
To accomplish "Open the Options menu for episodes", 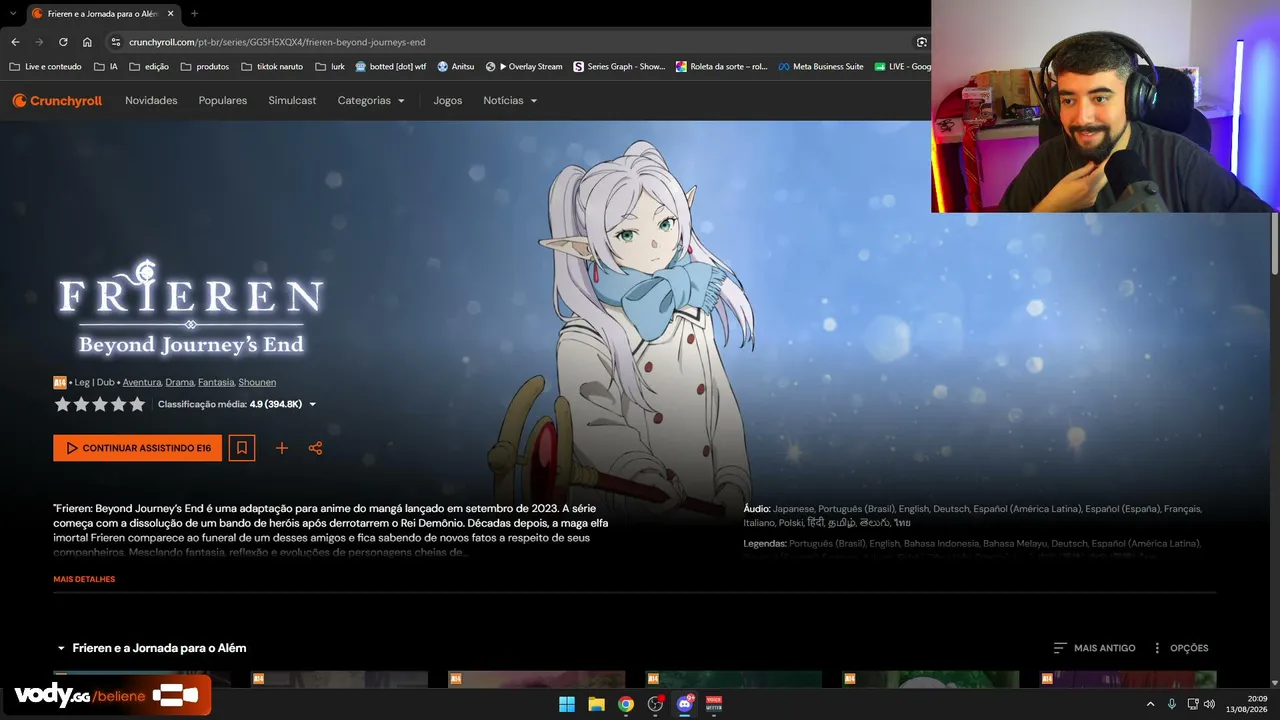I will click(x=1181, y=648).
